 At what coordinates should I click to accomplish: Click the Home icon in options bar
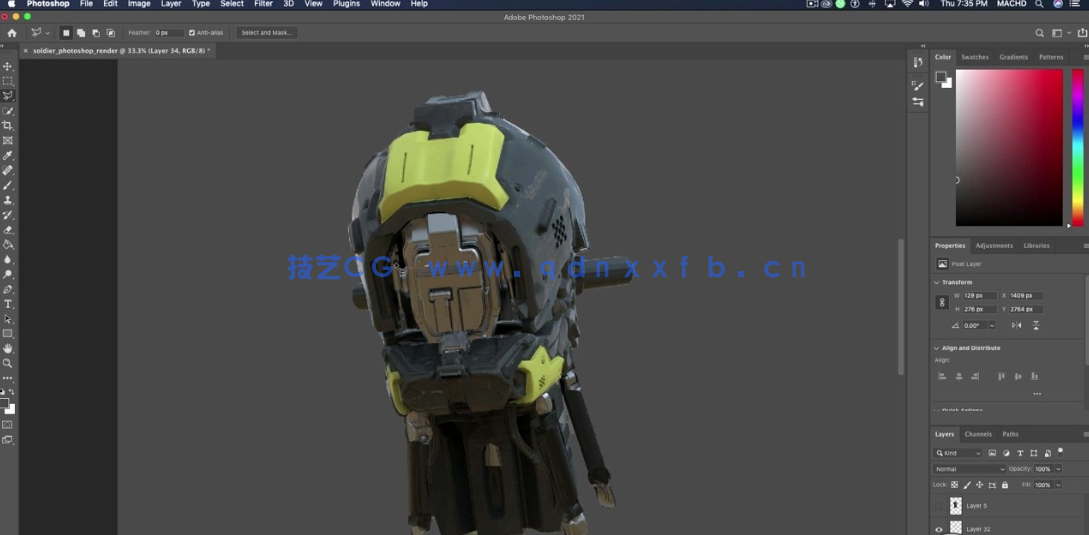(12, 33)
